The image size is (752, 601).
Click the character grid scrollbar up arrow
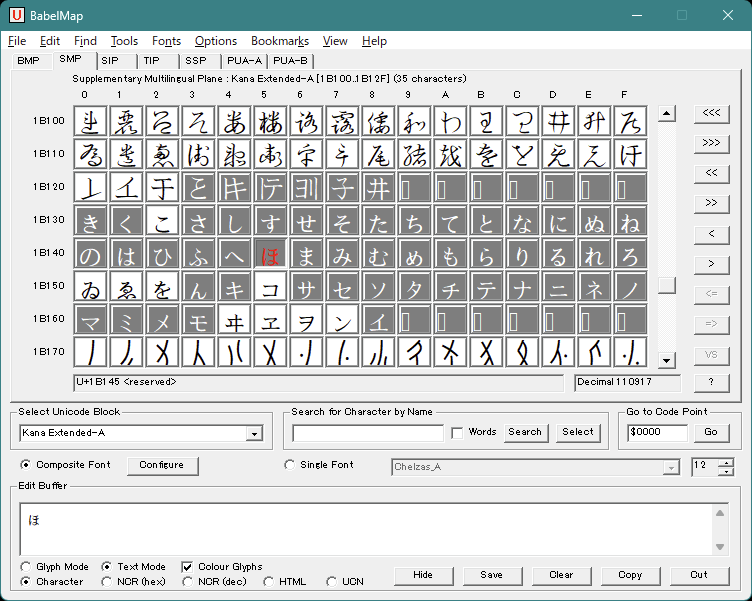pyautogui.click(x=666, y=114)
